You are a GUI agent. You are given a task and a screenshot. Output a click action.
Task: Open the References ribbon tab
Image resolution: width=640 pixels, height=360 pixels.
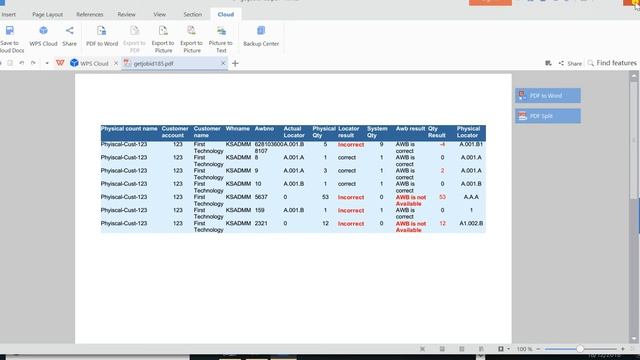coord(90,14)
